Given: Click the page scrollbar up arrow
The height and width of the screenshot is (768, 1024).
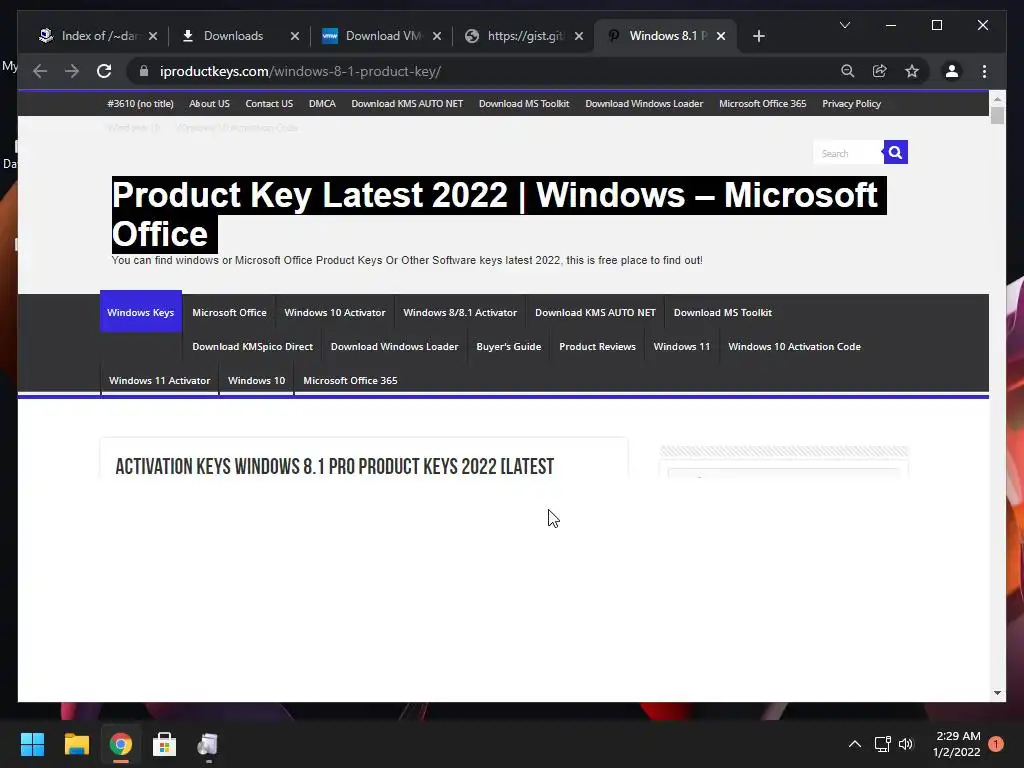Looking at the screenshot, I should (x=997, y=99).
